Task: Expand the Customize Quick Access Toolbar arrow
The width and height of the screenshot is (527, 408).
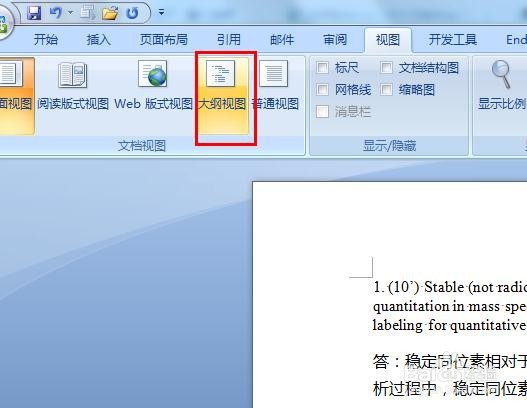Action: point(162,13)
